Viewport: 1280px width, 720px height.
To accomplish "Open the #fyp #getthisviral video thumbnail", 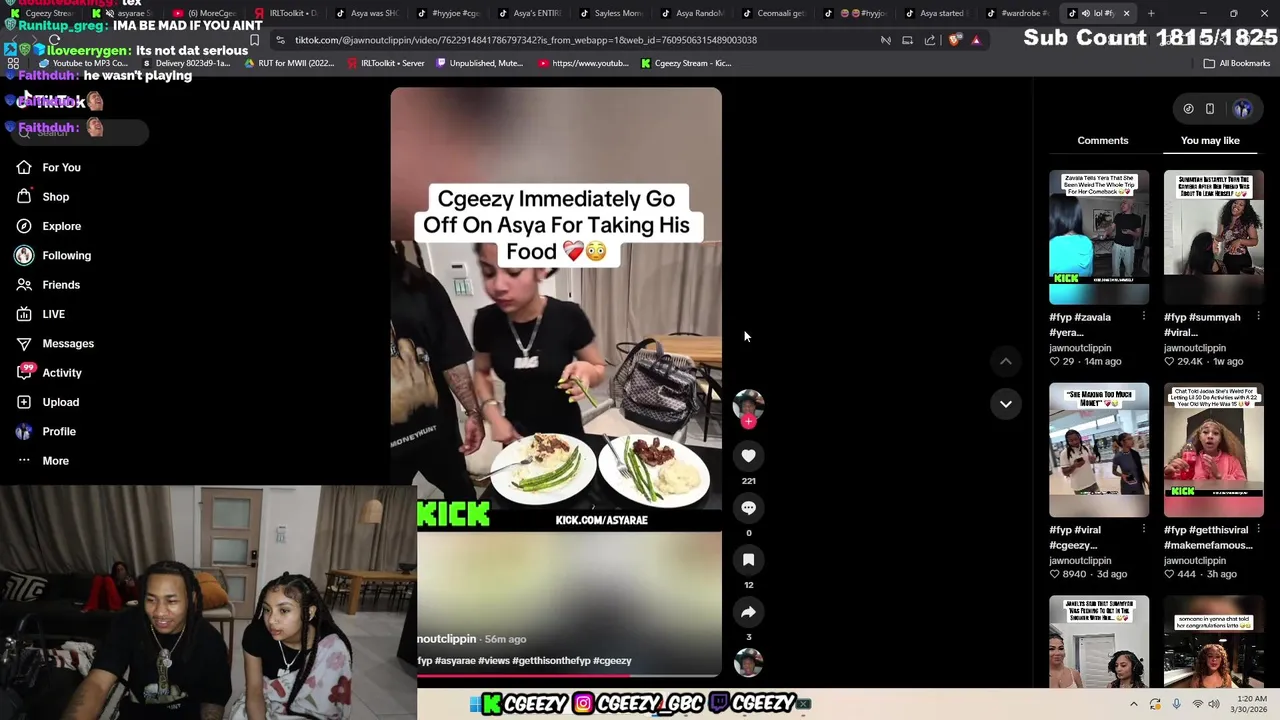I will coord(1214,450).
